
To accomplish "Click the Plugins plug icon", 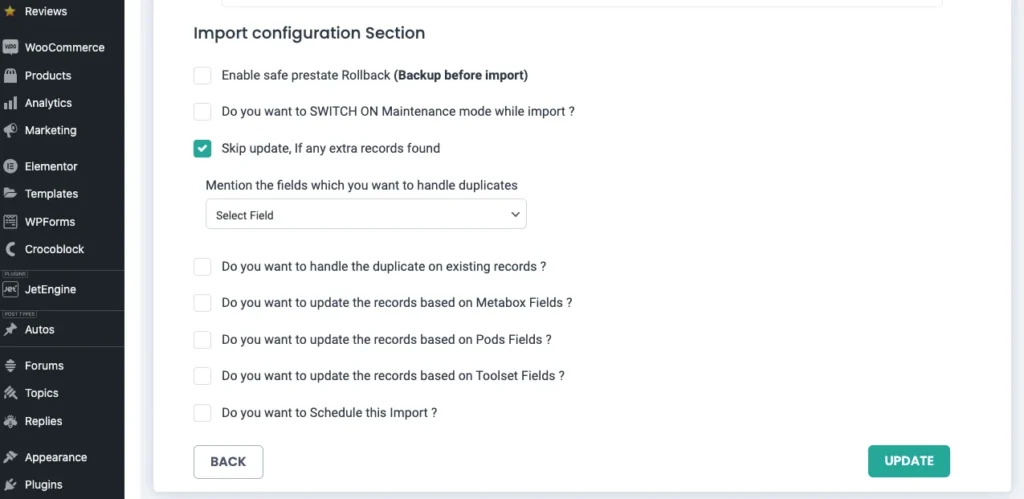I will 11,485.
